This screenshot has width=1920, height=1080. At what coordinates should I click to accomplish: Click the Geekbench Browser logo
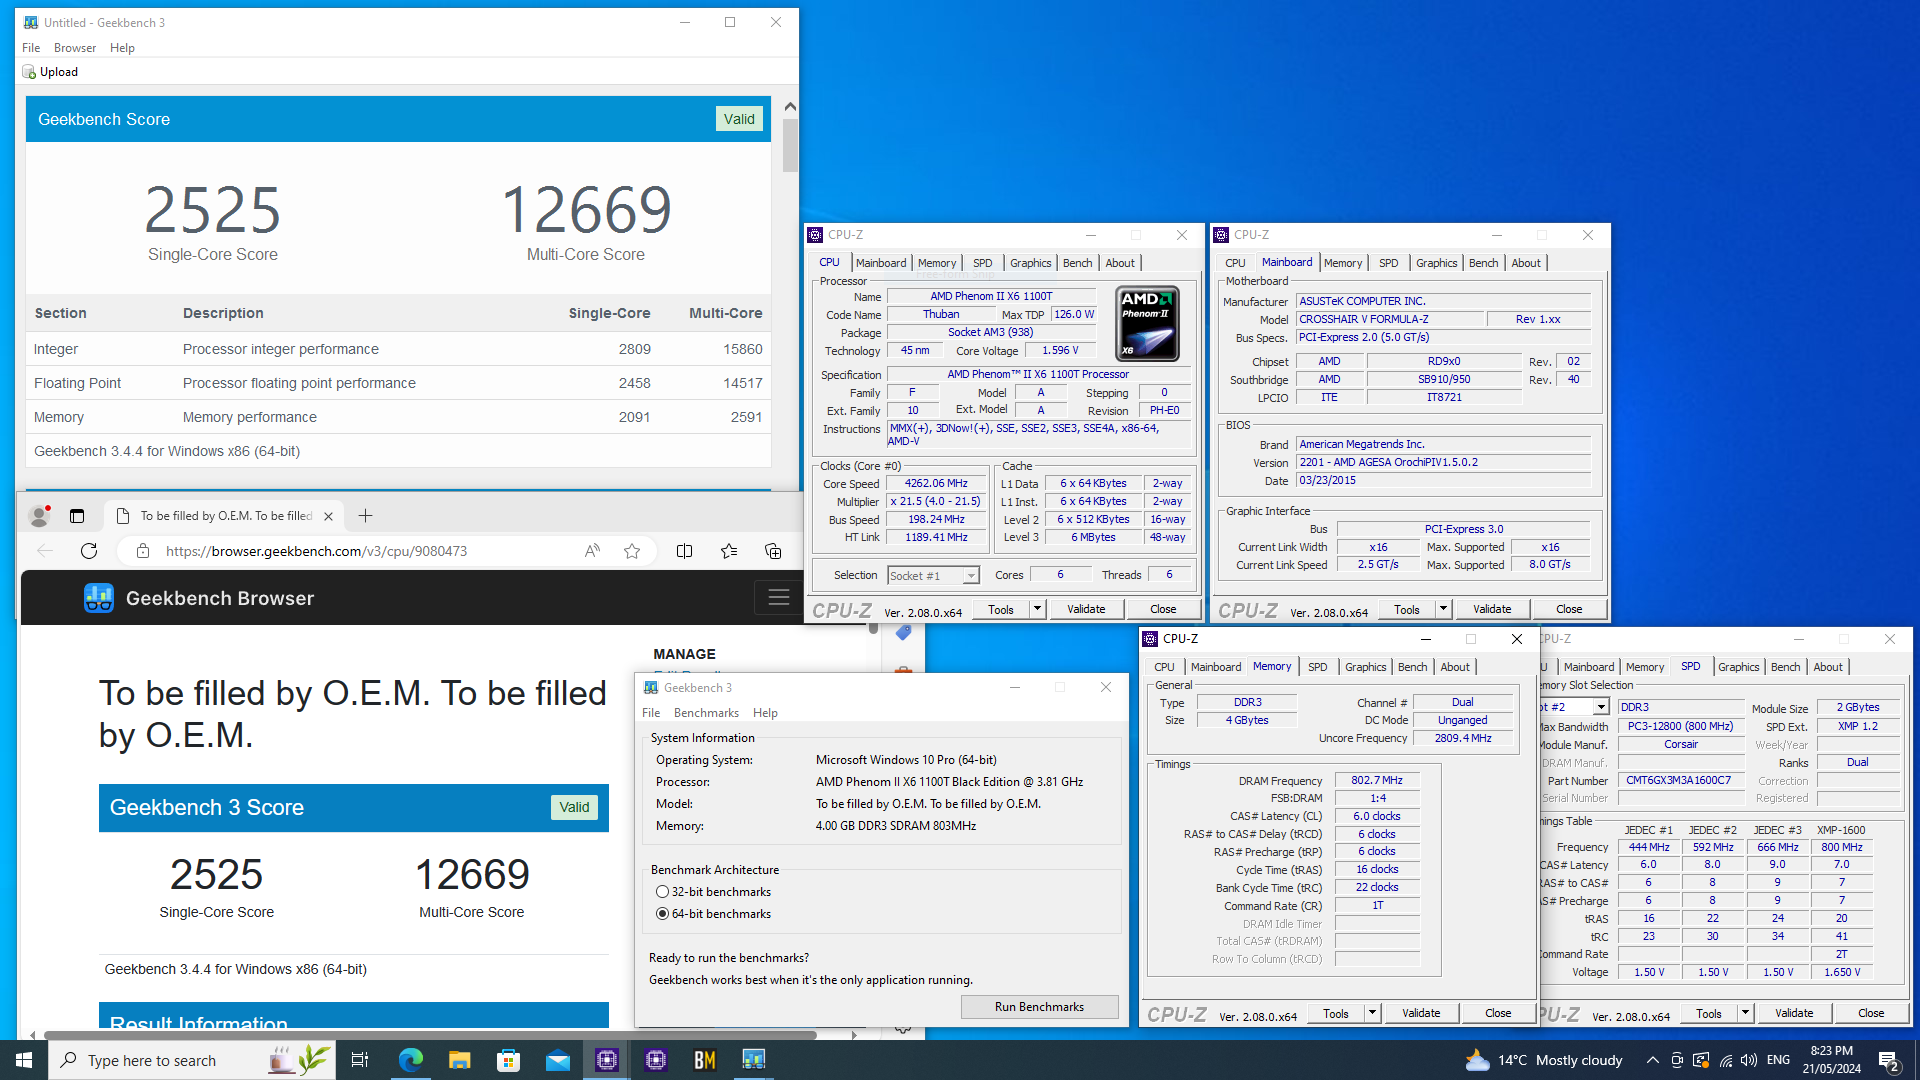pos(99,598)
